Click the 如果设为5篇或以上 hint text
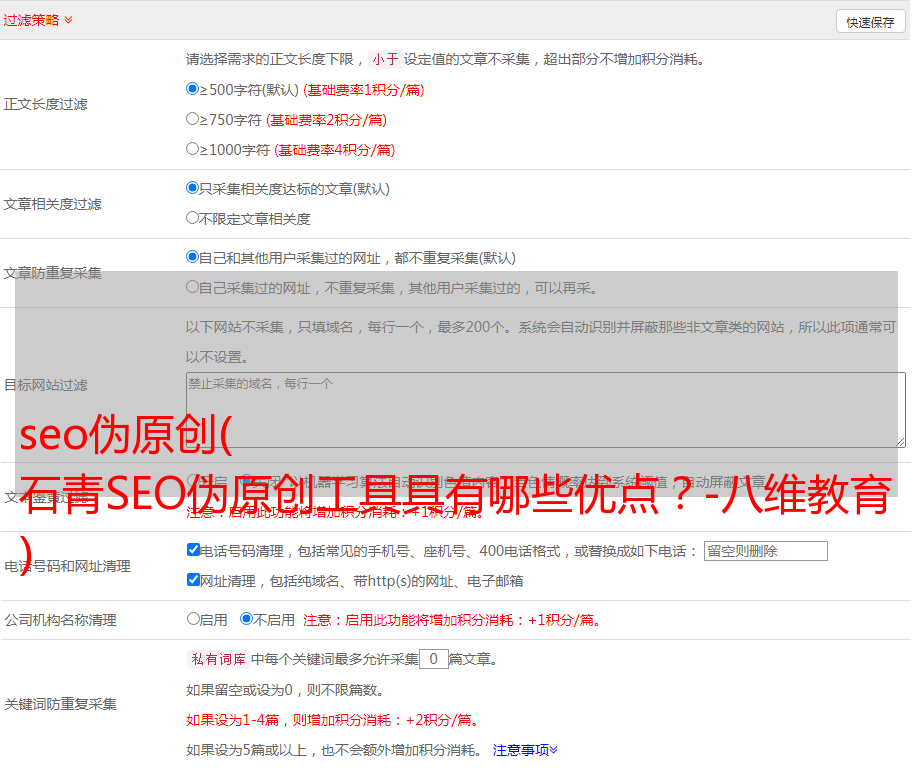This screenshot has width=912, height=768. [334, 751]
